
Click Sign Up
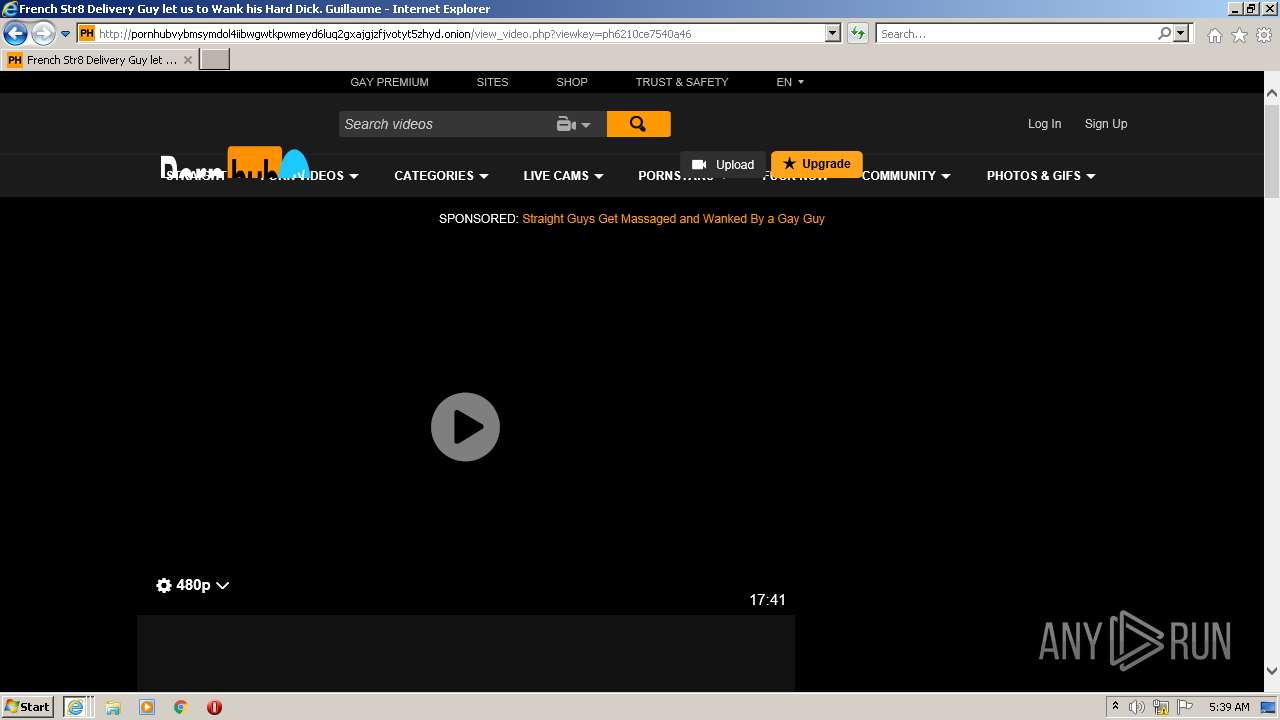[1106, 124]
